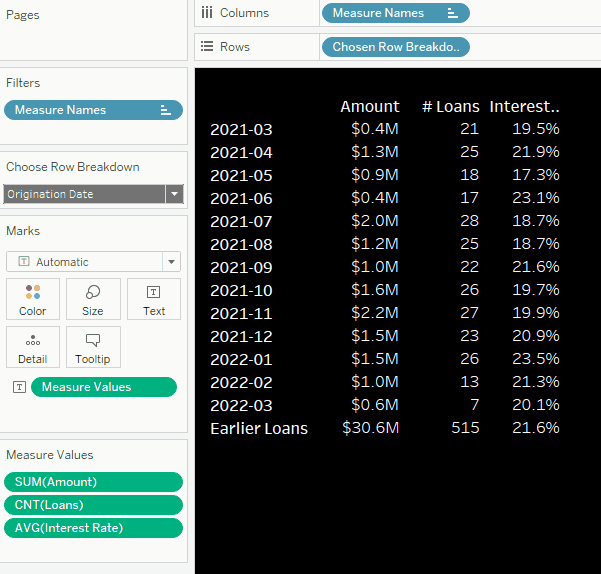601x574 pixels.
Task: Select the 2021-09 row label
Action: (241, 267)
